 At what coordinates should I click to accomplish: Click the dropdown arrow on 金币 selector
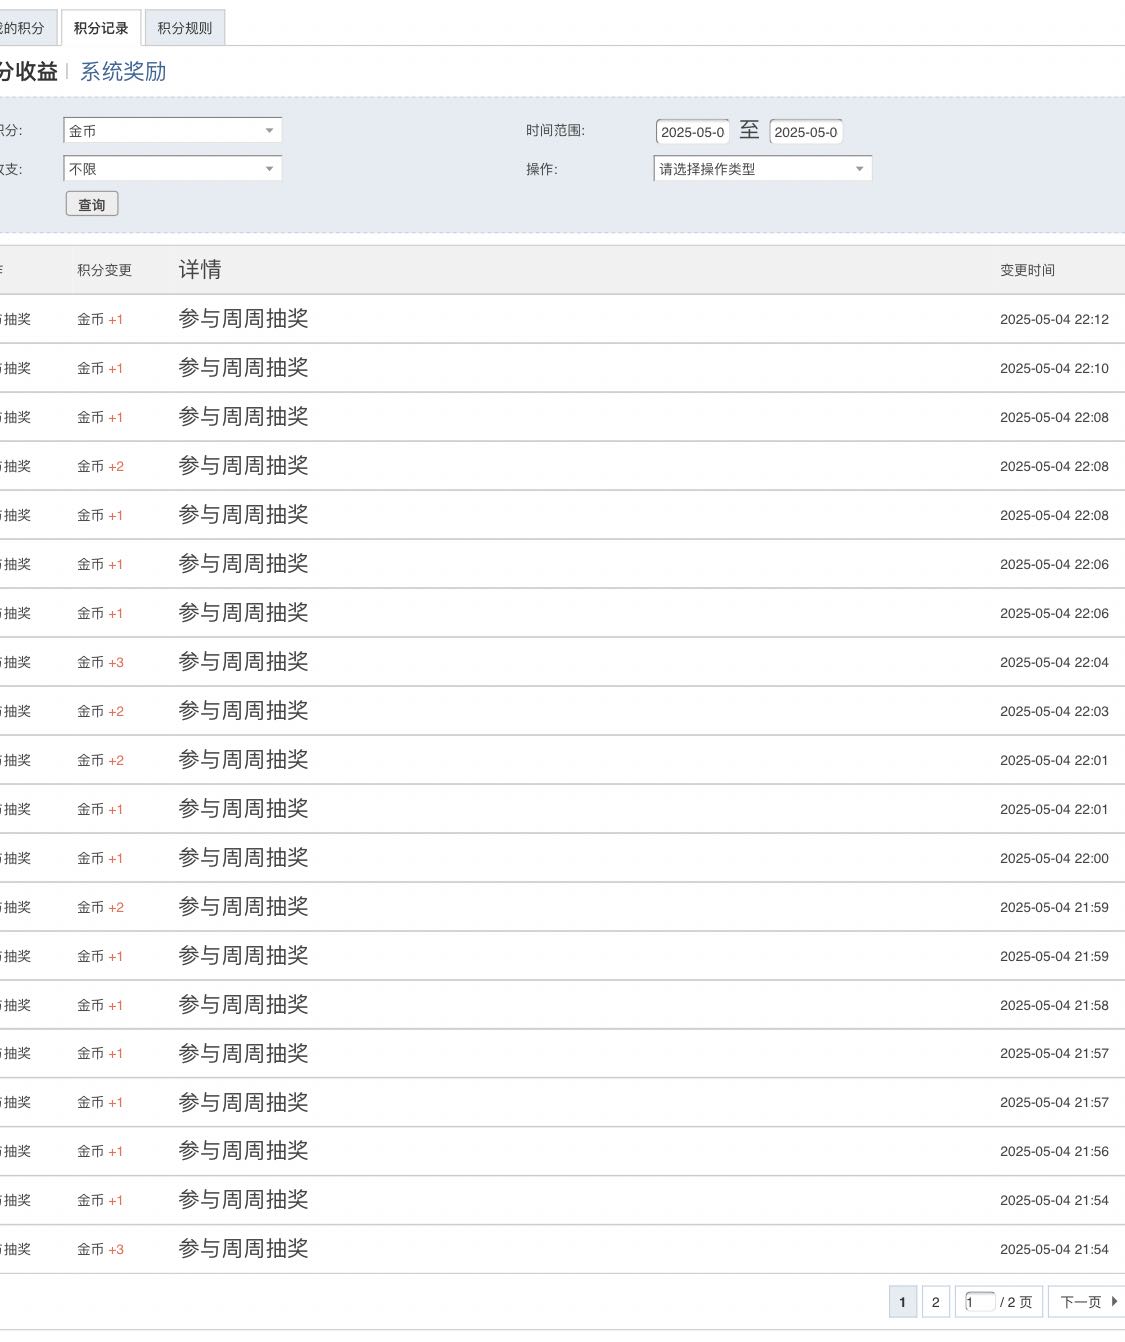269,131
